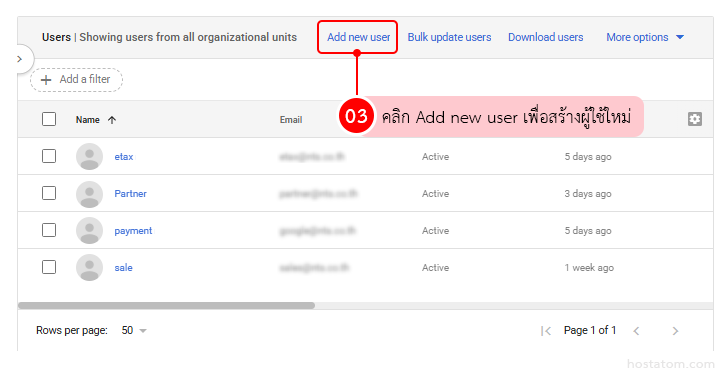Screen dimensions: 720x373
Task: Click the avatar of user Partner
Action: tap(89, 194)
